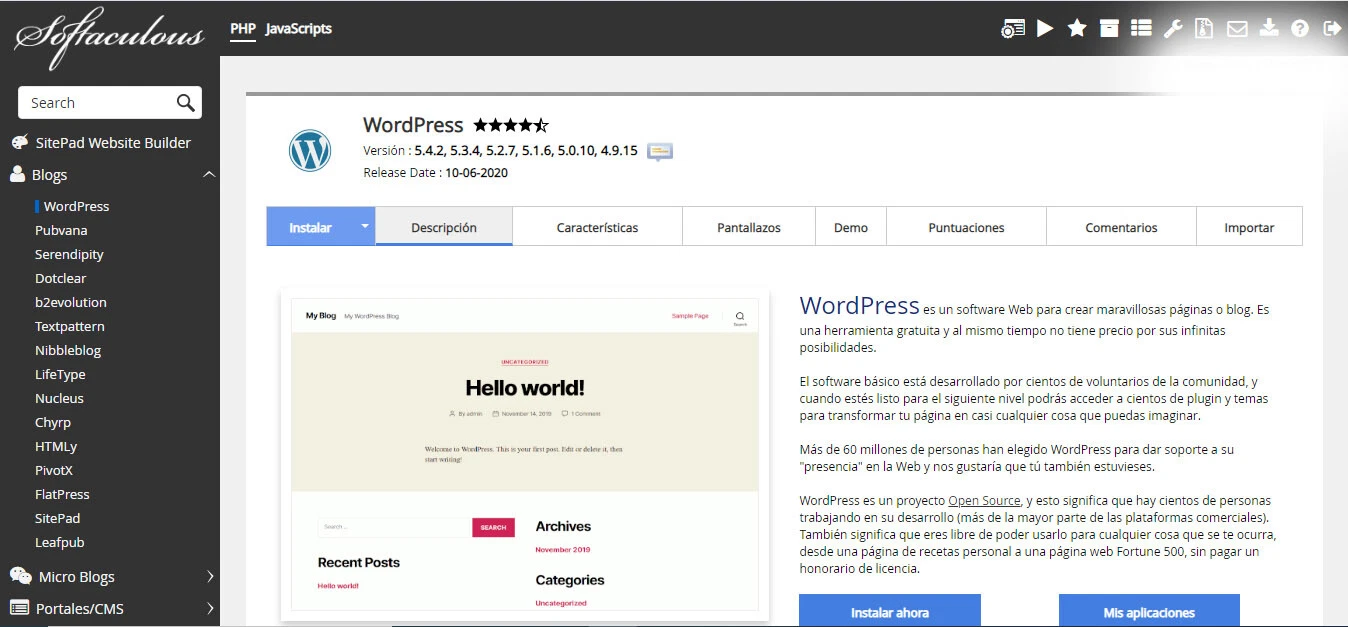Screen dimensions: 1348x627
Task: Open the Instalar dropdown arrow
Action: pyautogui.click(x=365, y=226)
